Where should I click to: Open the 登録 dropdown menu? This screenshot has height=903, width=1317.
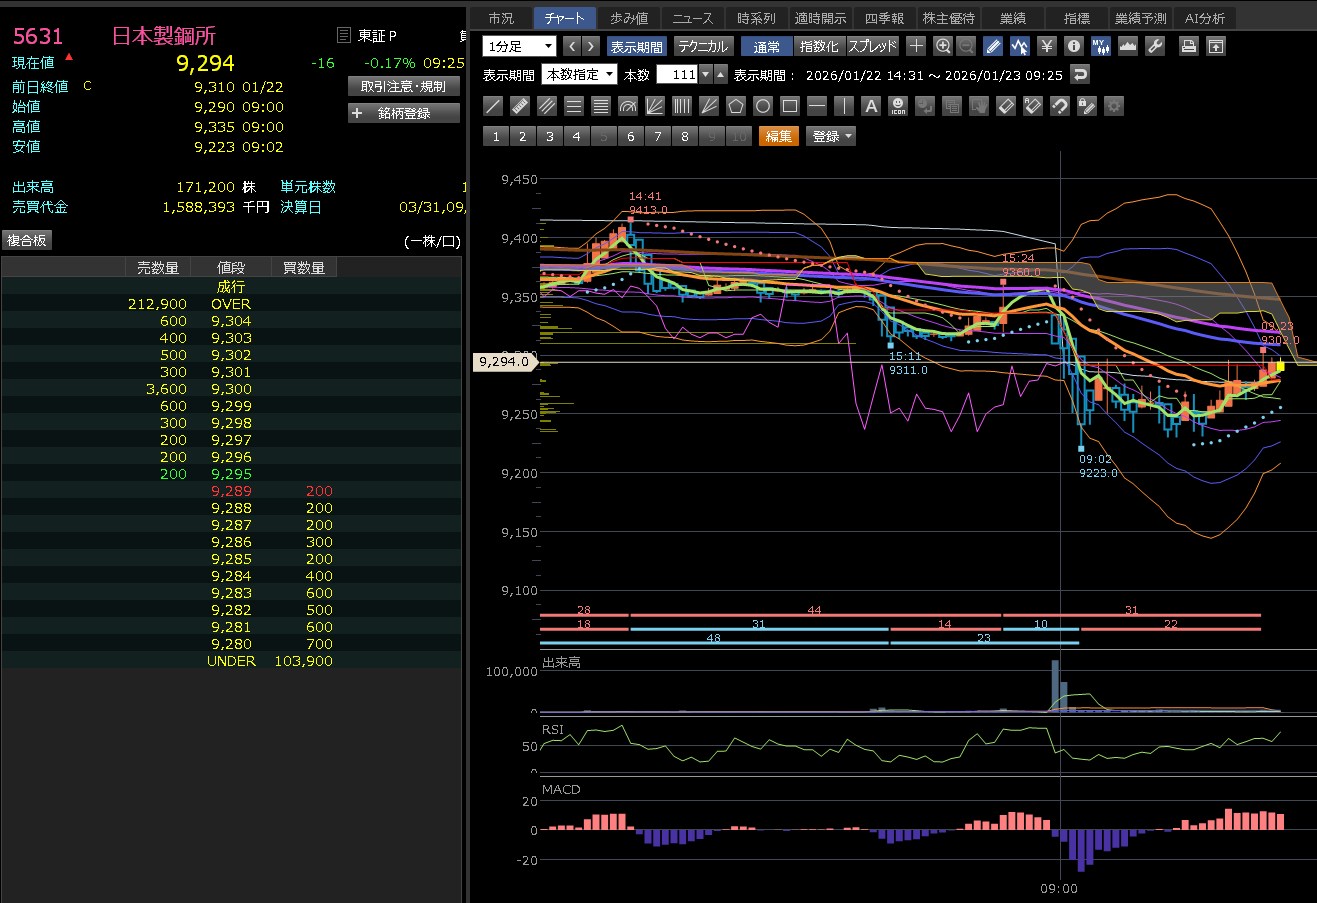click(x=831, y=137)
